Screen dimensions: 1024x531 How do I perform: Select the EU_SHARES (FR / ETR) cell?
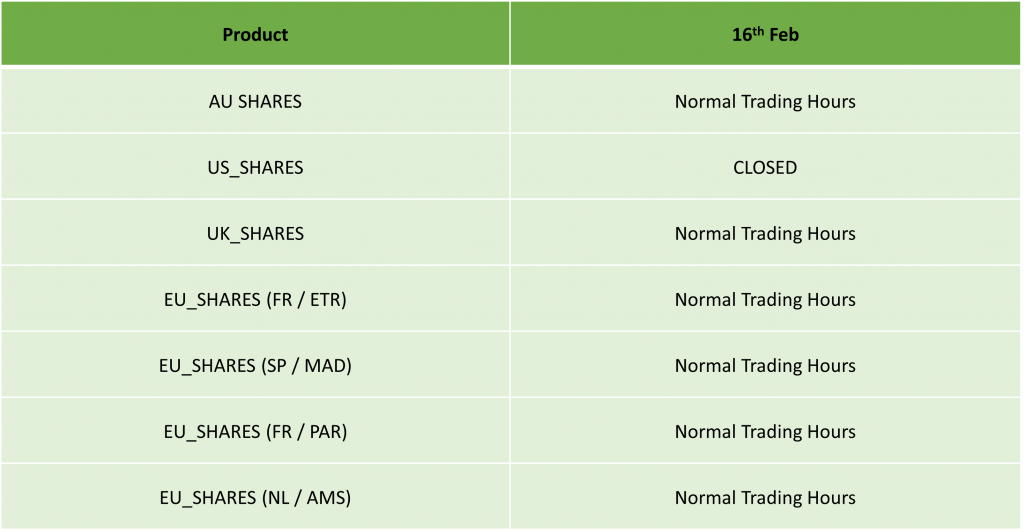(255, 300)
